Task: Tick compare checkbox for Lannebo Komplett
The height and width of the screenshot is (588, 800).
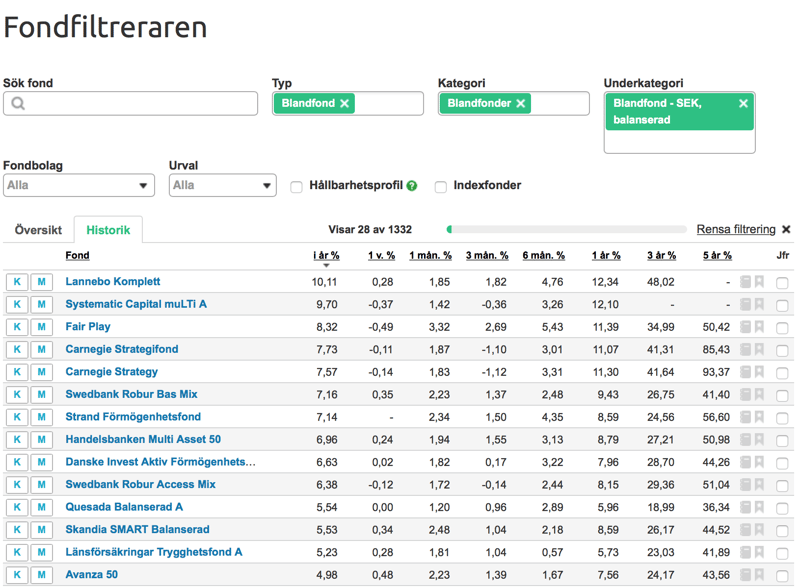Action: pyautogui.click(x=782, y=283)
